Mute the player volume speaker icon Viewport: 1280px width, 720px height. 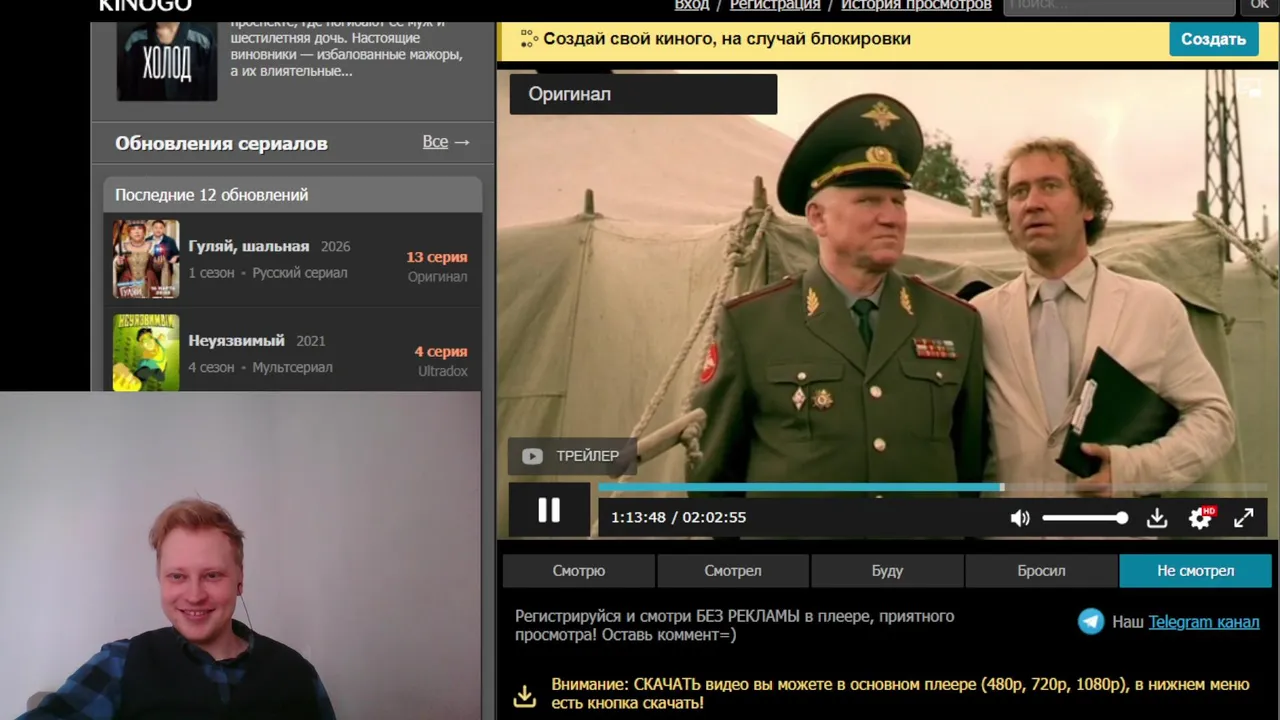click(x=1019, y=518)
